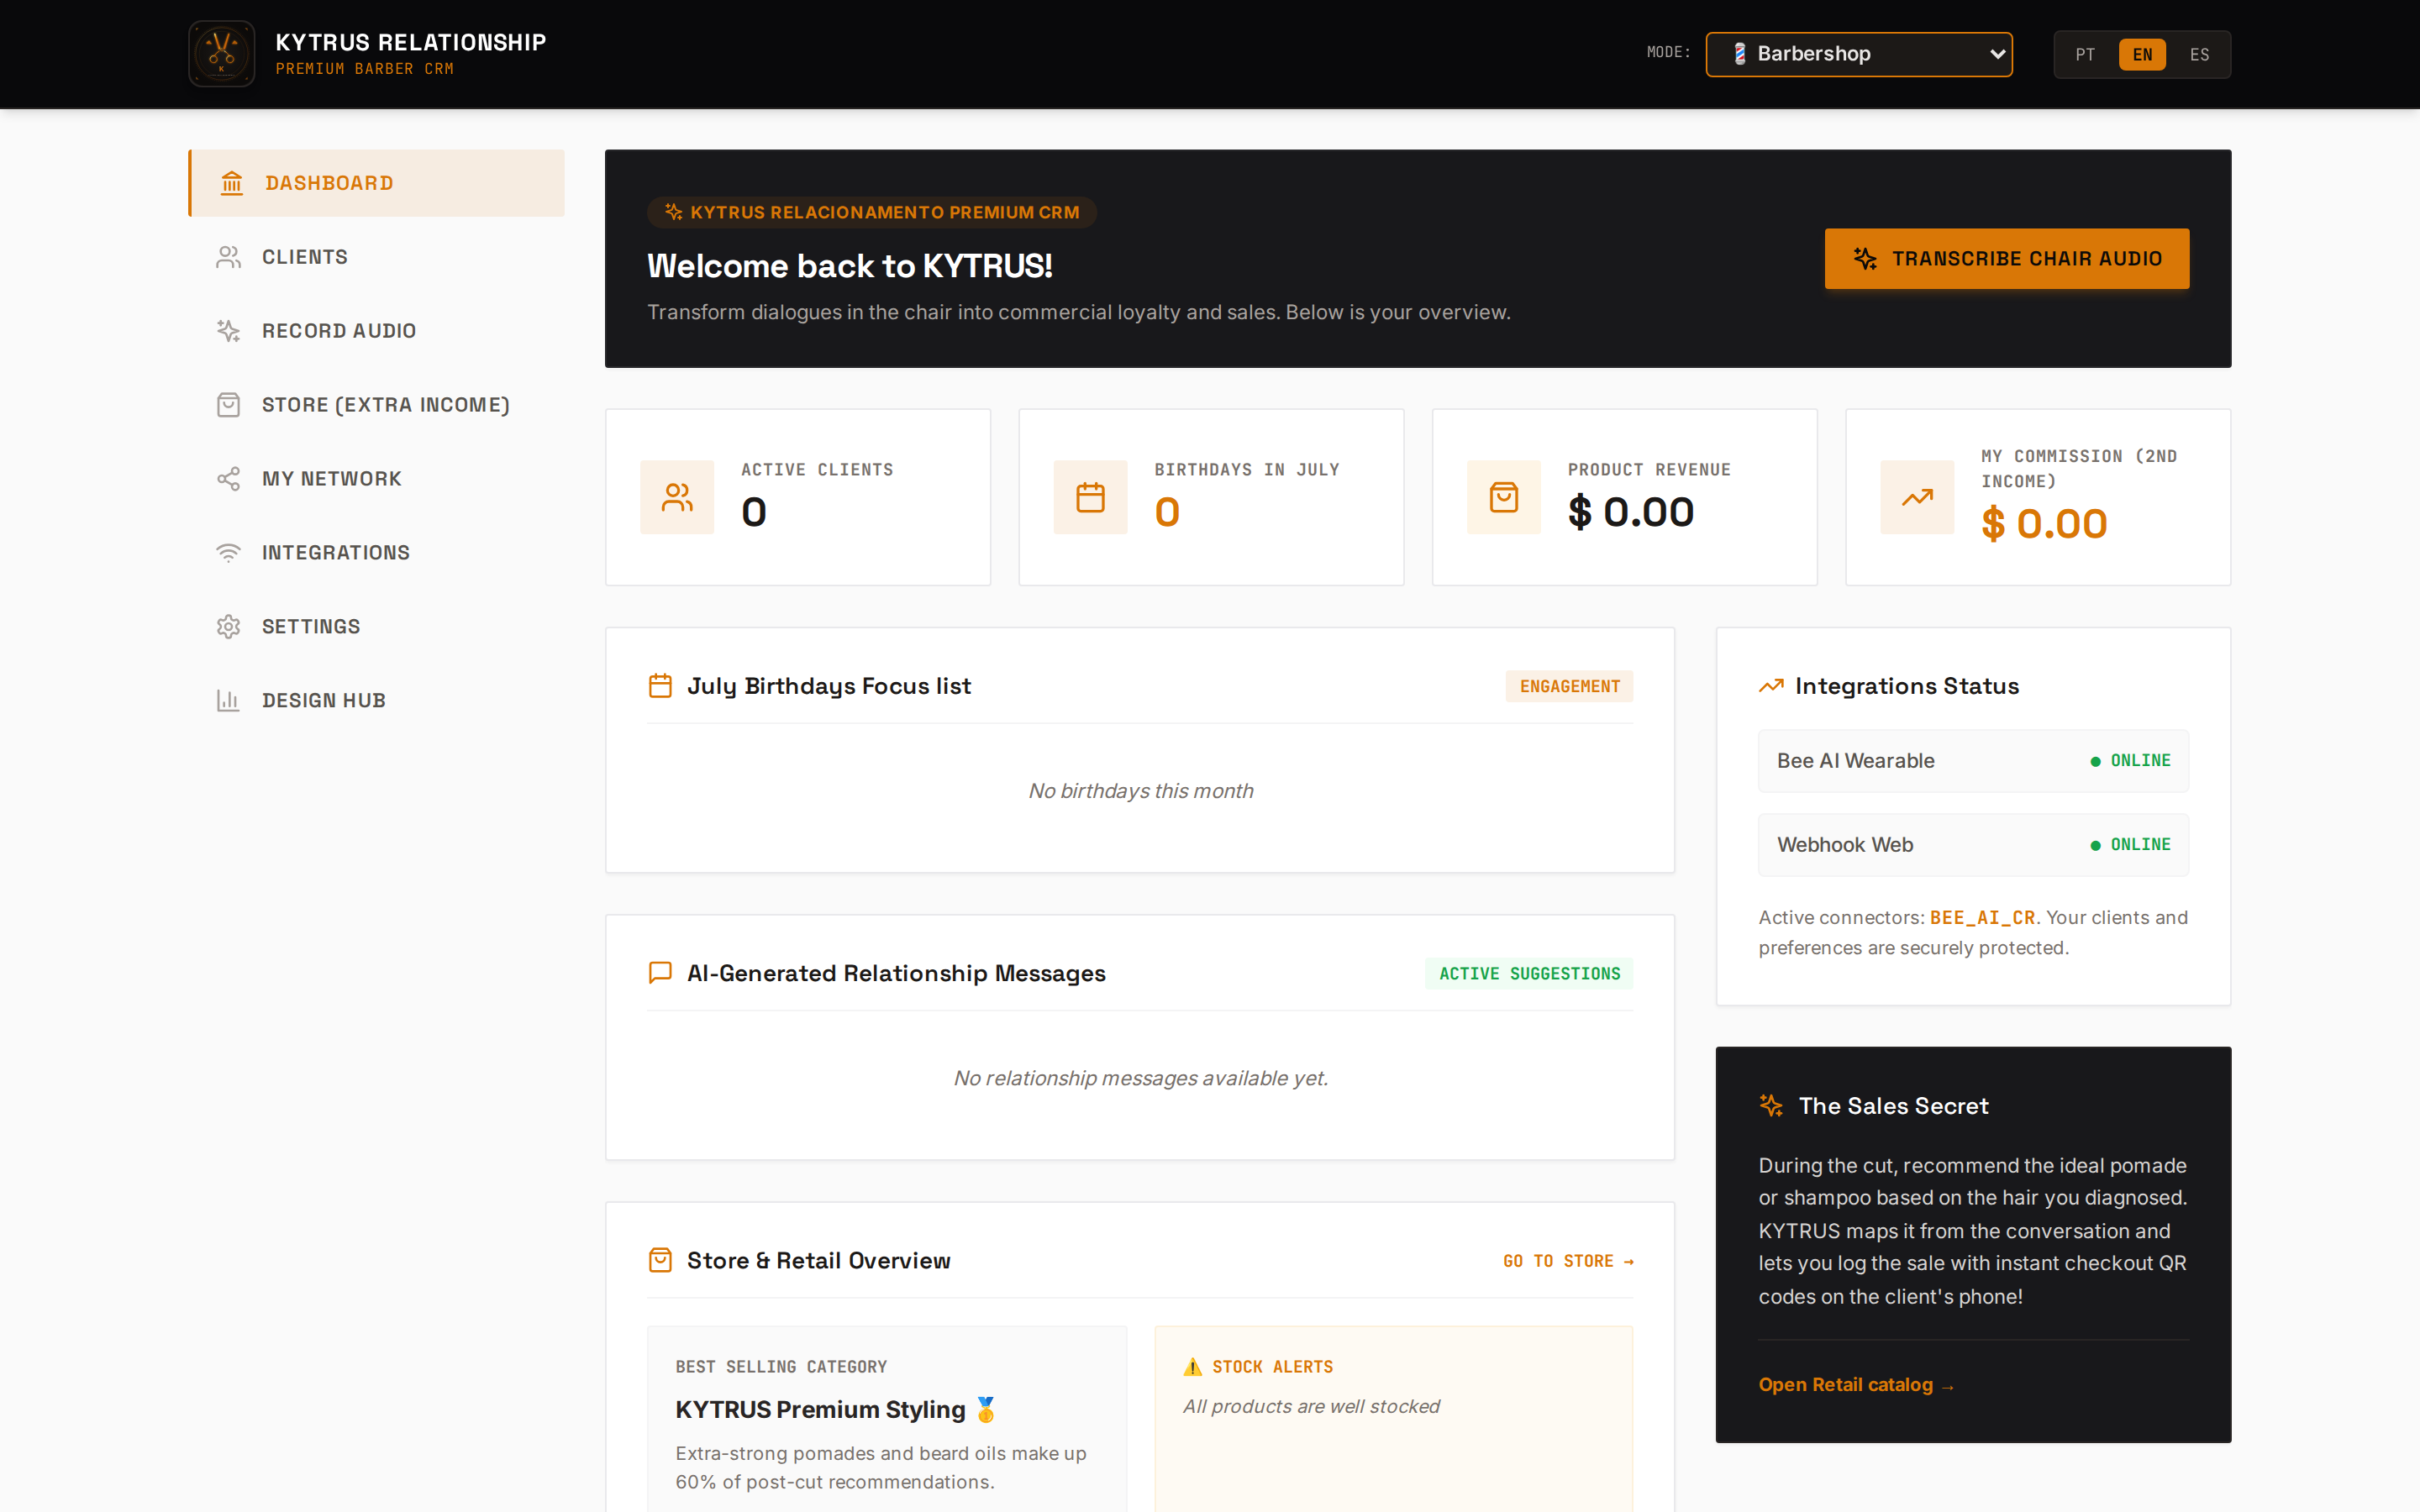
Task: Click the Dashboard building icon in sidebar
Action: click(x=232, y=183)
